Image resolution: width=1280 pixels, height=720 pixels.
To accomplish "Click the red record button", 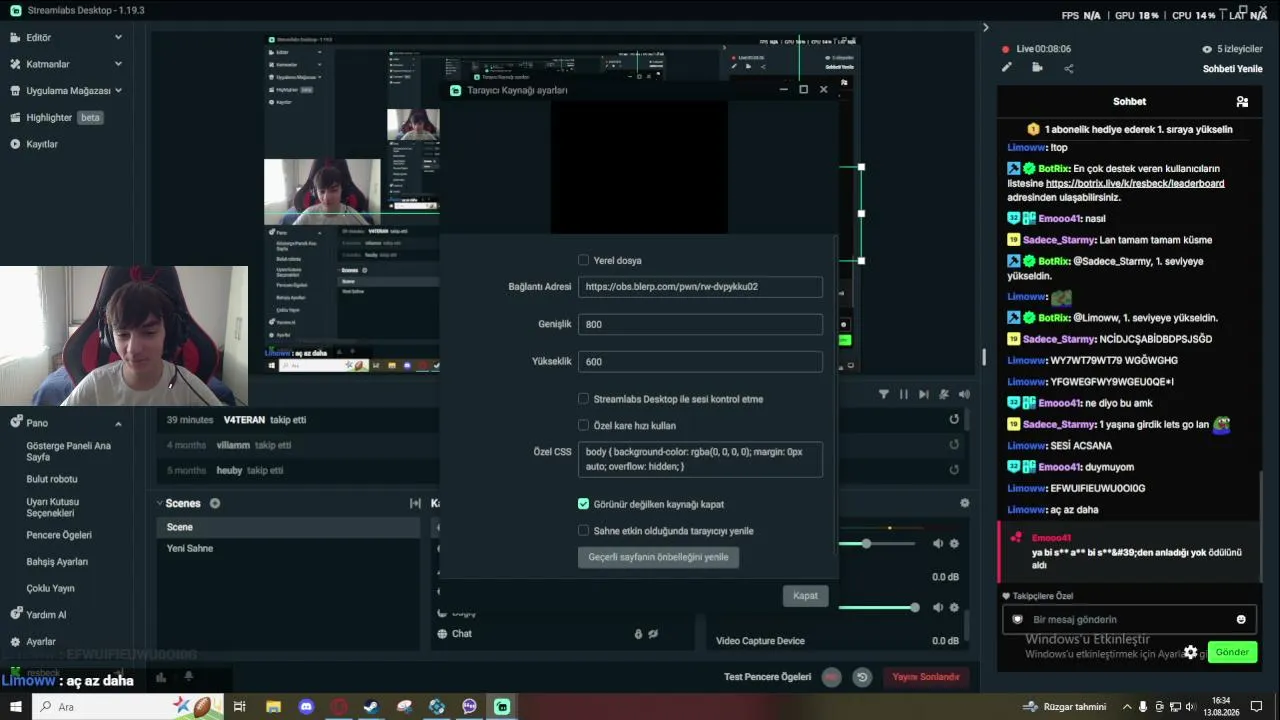I will pos(831,677).
